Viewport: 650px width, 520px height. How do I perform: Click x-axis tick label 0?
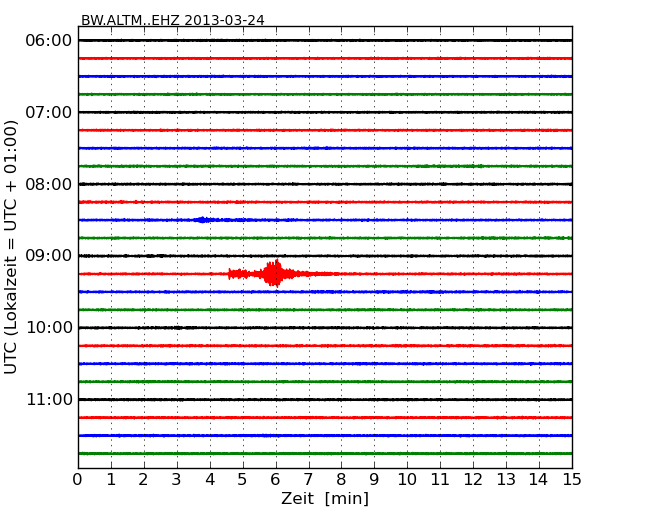pyautogui.click(x=78, y=480)
